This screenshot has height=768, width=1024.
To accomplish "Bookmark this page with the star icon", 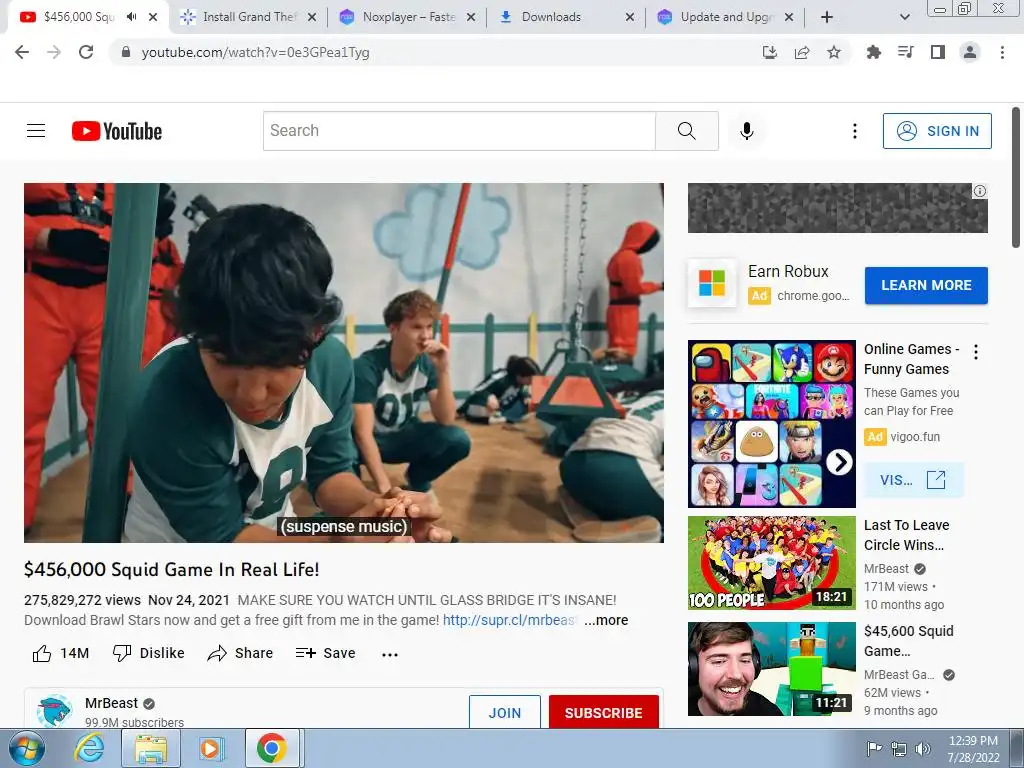I will pyautogui.click(x=834, y=52).
